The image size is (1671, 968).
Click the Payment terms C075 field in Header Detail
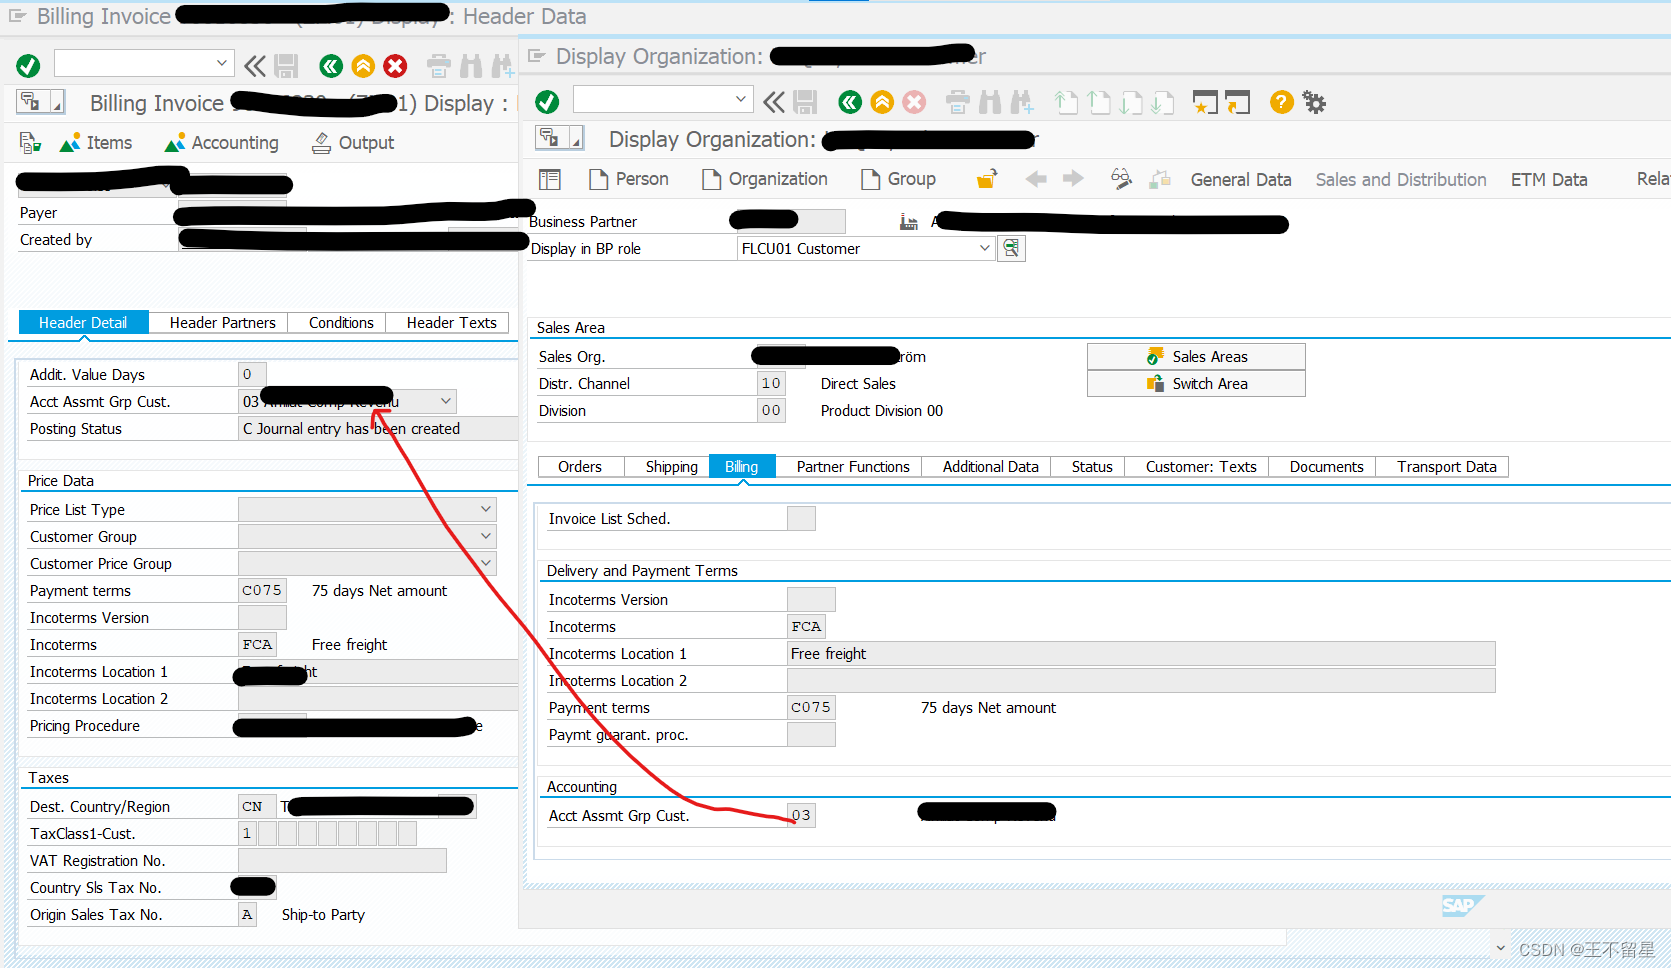pyautogui.click(x=262, y=591)
